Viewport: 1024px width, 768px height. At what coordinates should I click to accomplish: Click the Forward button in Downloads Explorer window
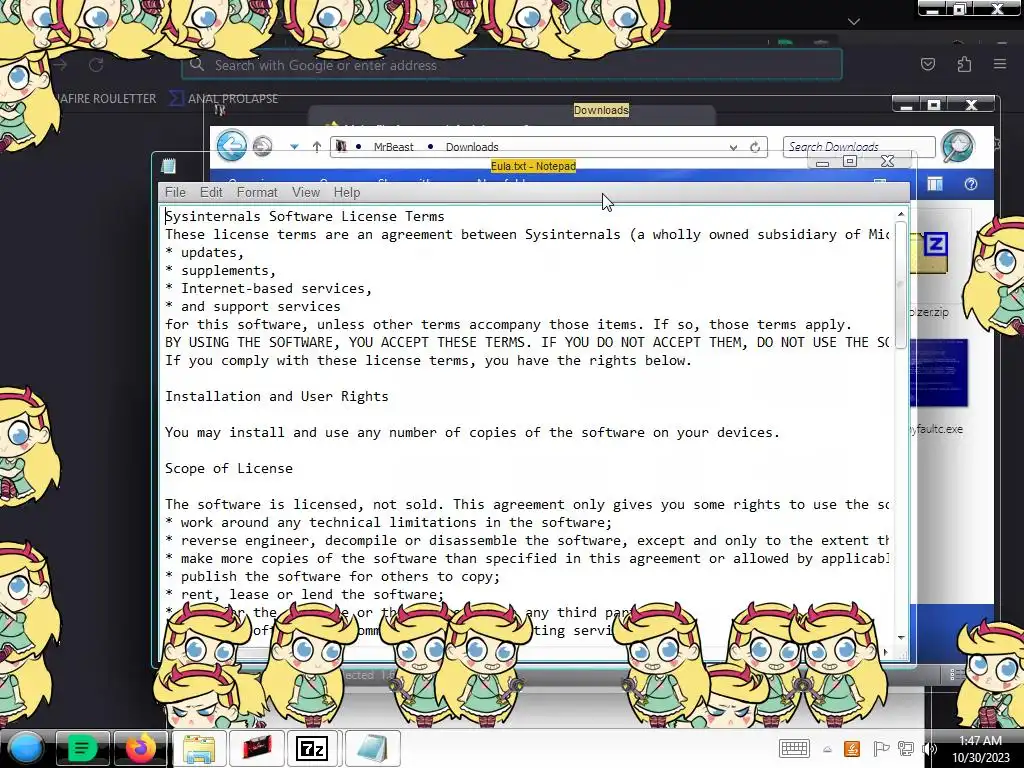point(263,146)
